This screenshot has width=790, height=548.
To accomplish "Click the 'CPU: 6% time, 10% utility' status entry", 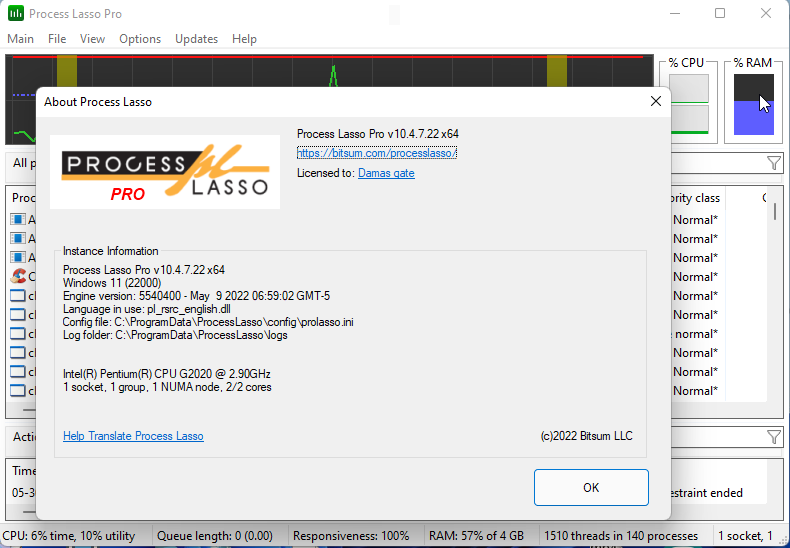I will pos(69,535).
